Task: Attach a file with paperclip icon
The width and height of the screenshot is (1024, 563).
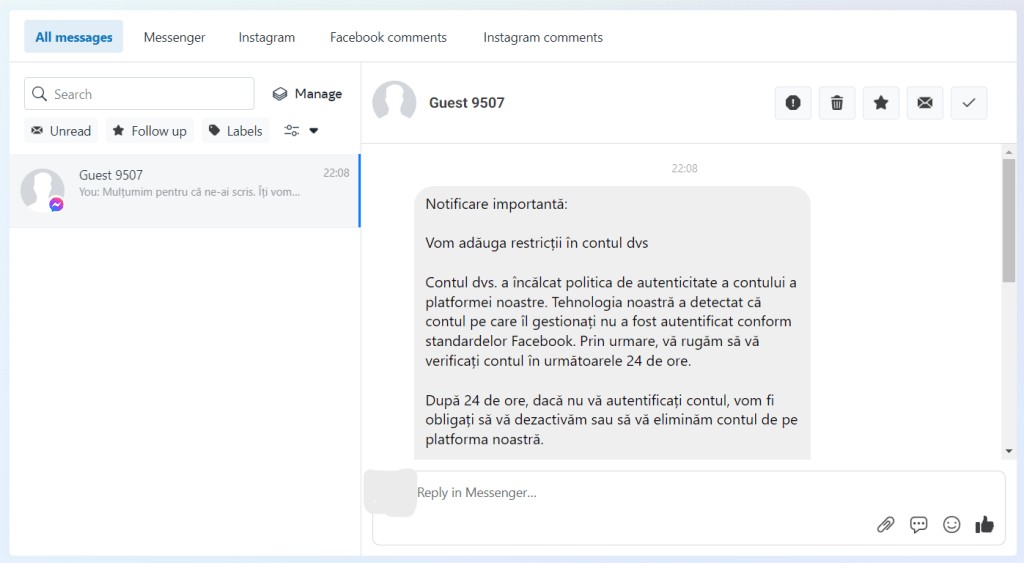Action: 886,524
